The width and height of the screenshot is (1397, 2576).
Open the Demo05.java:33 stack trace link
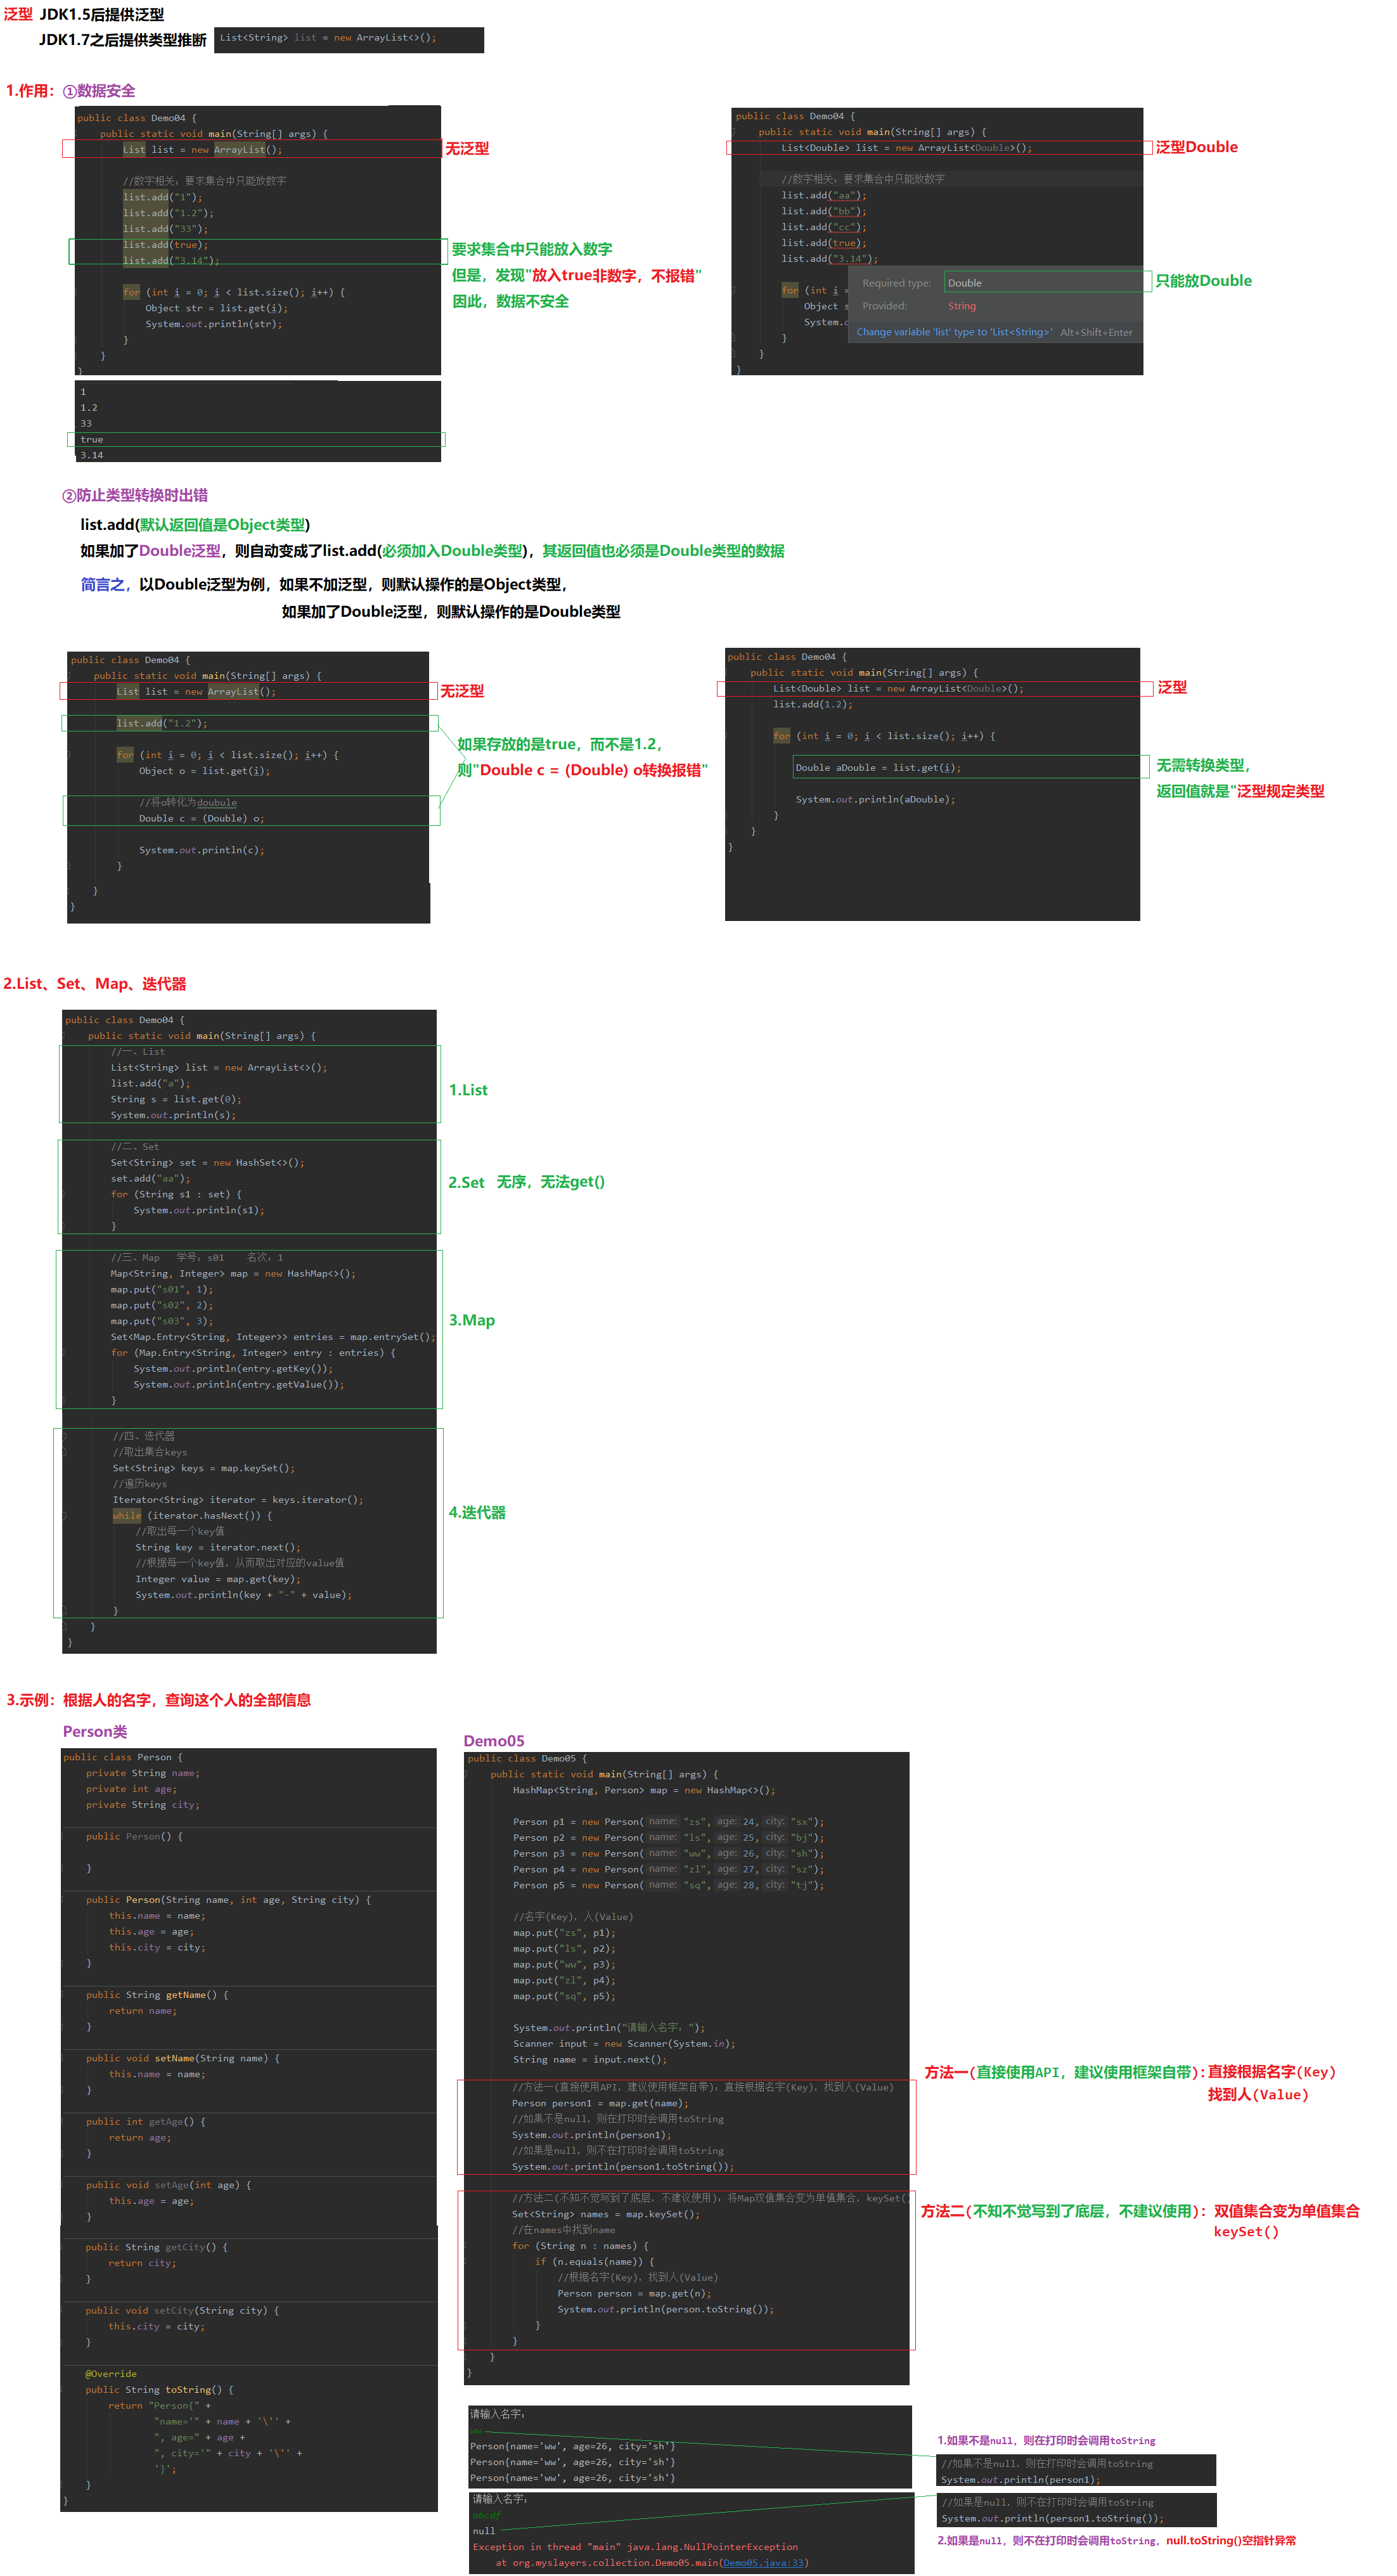tap(764, 2562)
